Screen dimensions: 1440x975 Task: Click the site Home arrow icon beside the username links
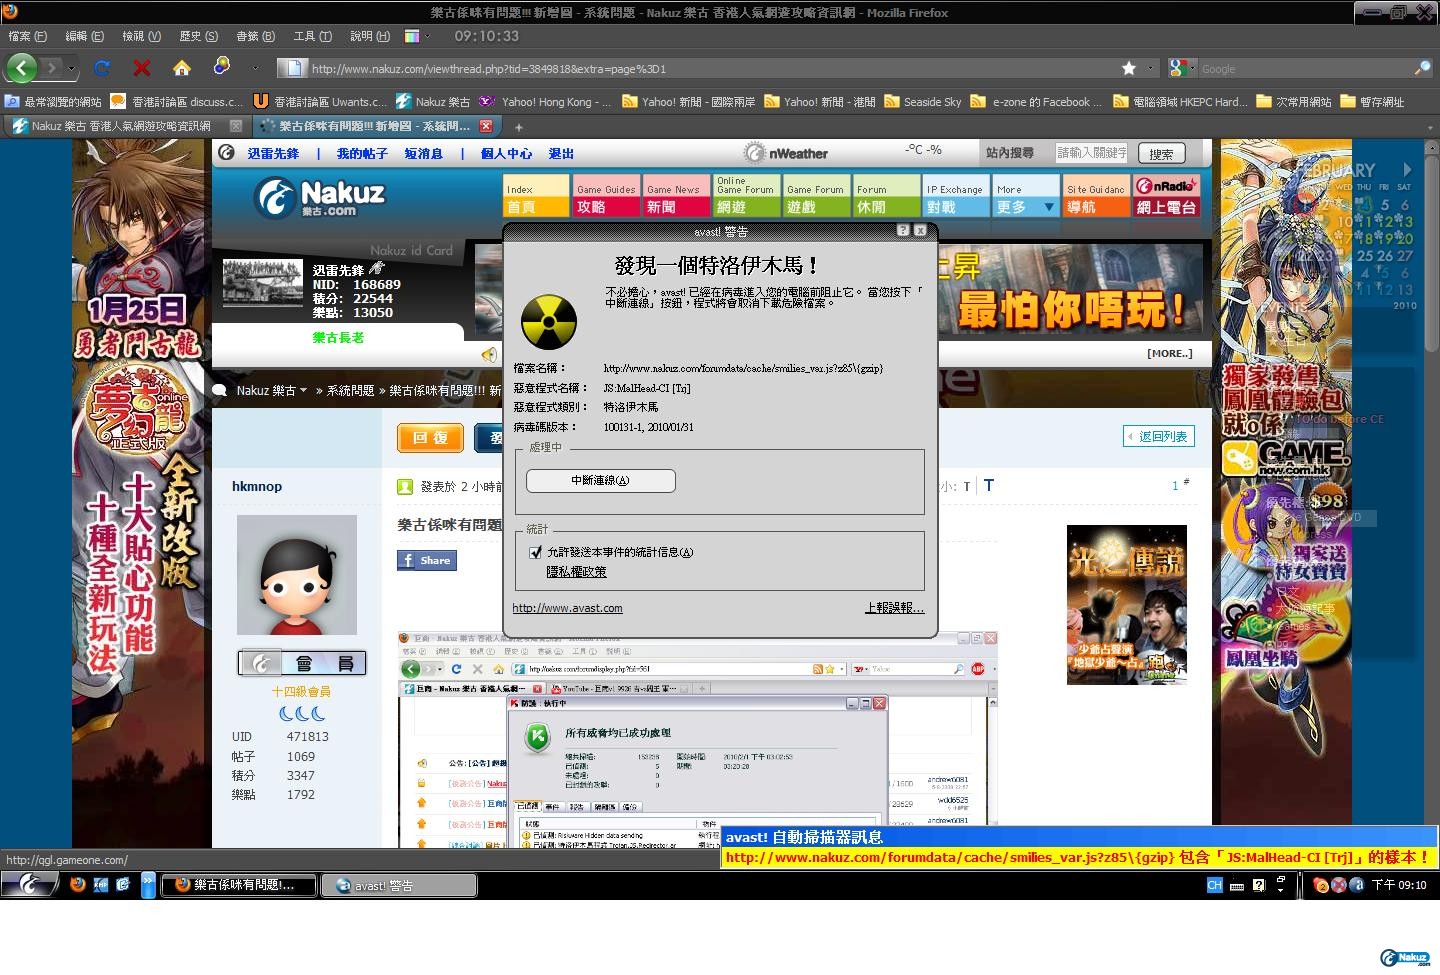pos(227,153)
